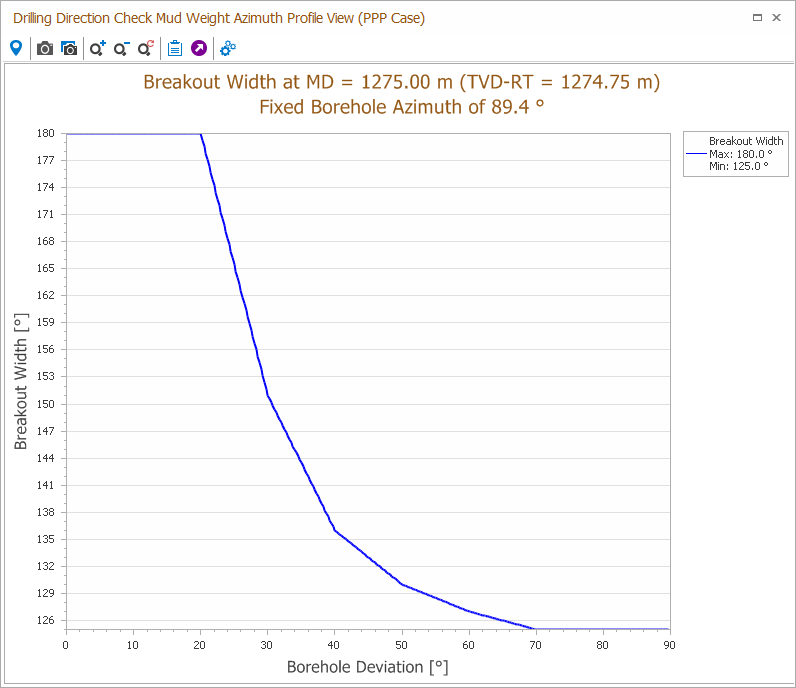The image size is (796, 688).
Task: Maximize the profile view panel
Action: point(758,18)
